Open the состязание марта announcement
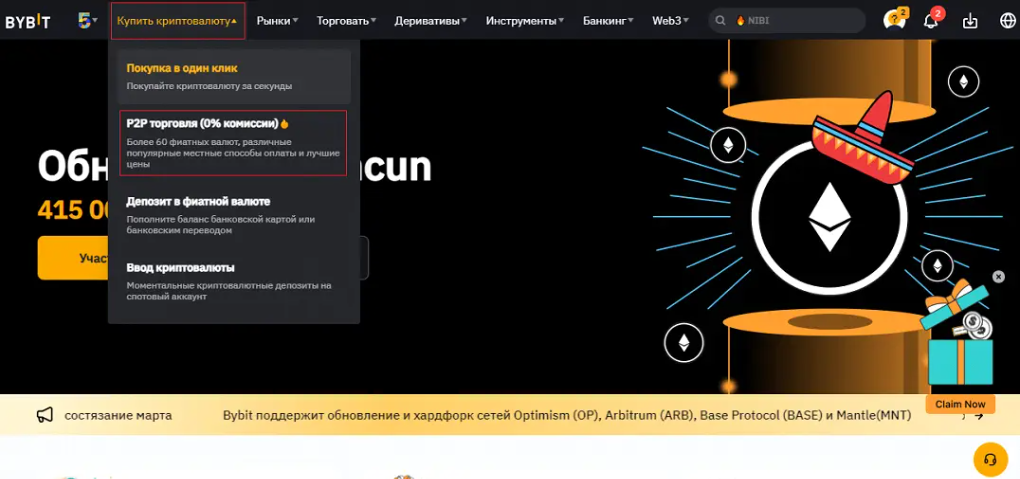The height and width of the screenshot is (479, 1020). click(118, 415)
